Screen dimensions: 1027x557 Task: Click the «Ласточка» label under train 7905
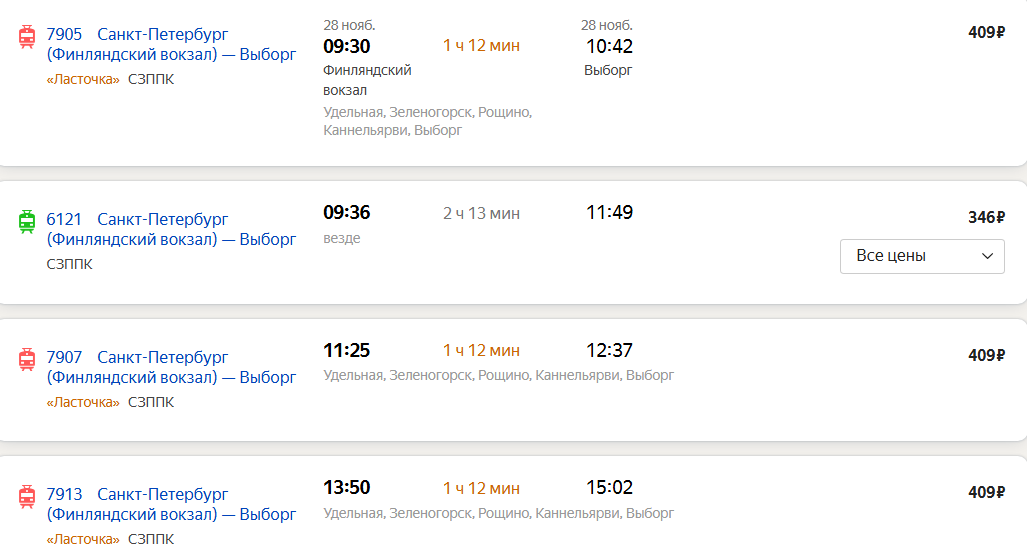tap(83, 79)
